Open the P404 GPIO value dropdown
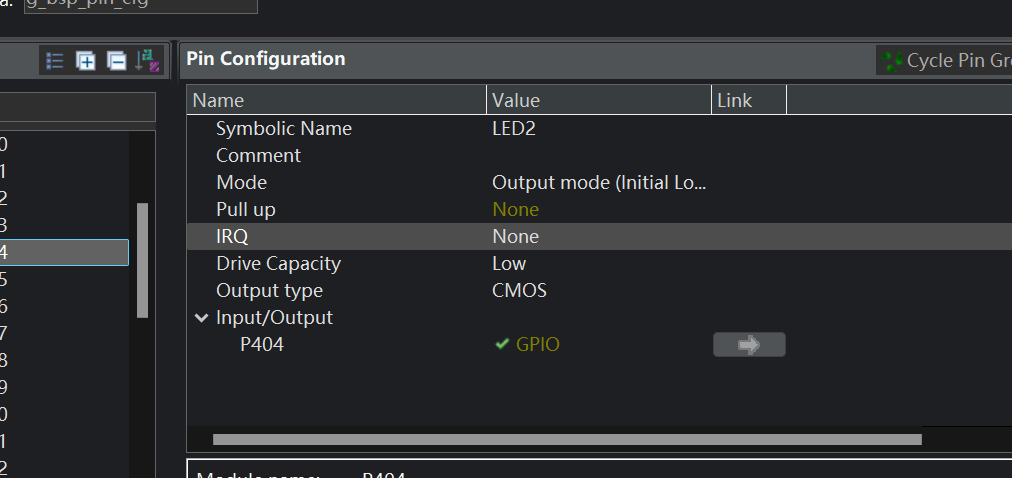 click(x=538, y=344)
